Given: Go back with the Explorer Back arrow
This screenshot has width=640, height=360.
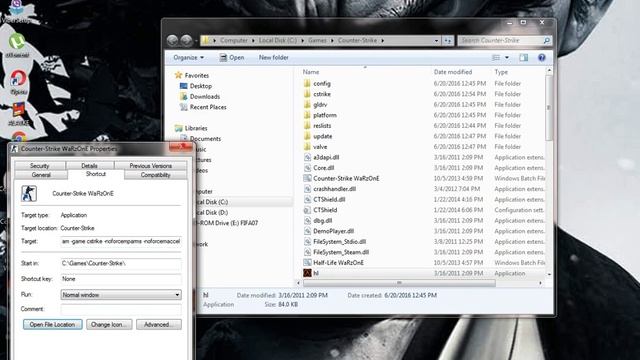Looking at the screenshot, I should pyautogui.click(x=172, y=40).
